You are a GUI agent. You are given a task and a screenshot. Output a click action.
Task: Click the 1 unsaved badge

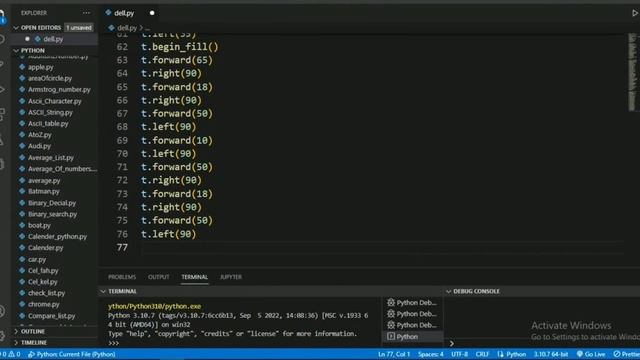[x=79, y=28]
